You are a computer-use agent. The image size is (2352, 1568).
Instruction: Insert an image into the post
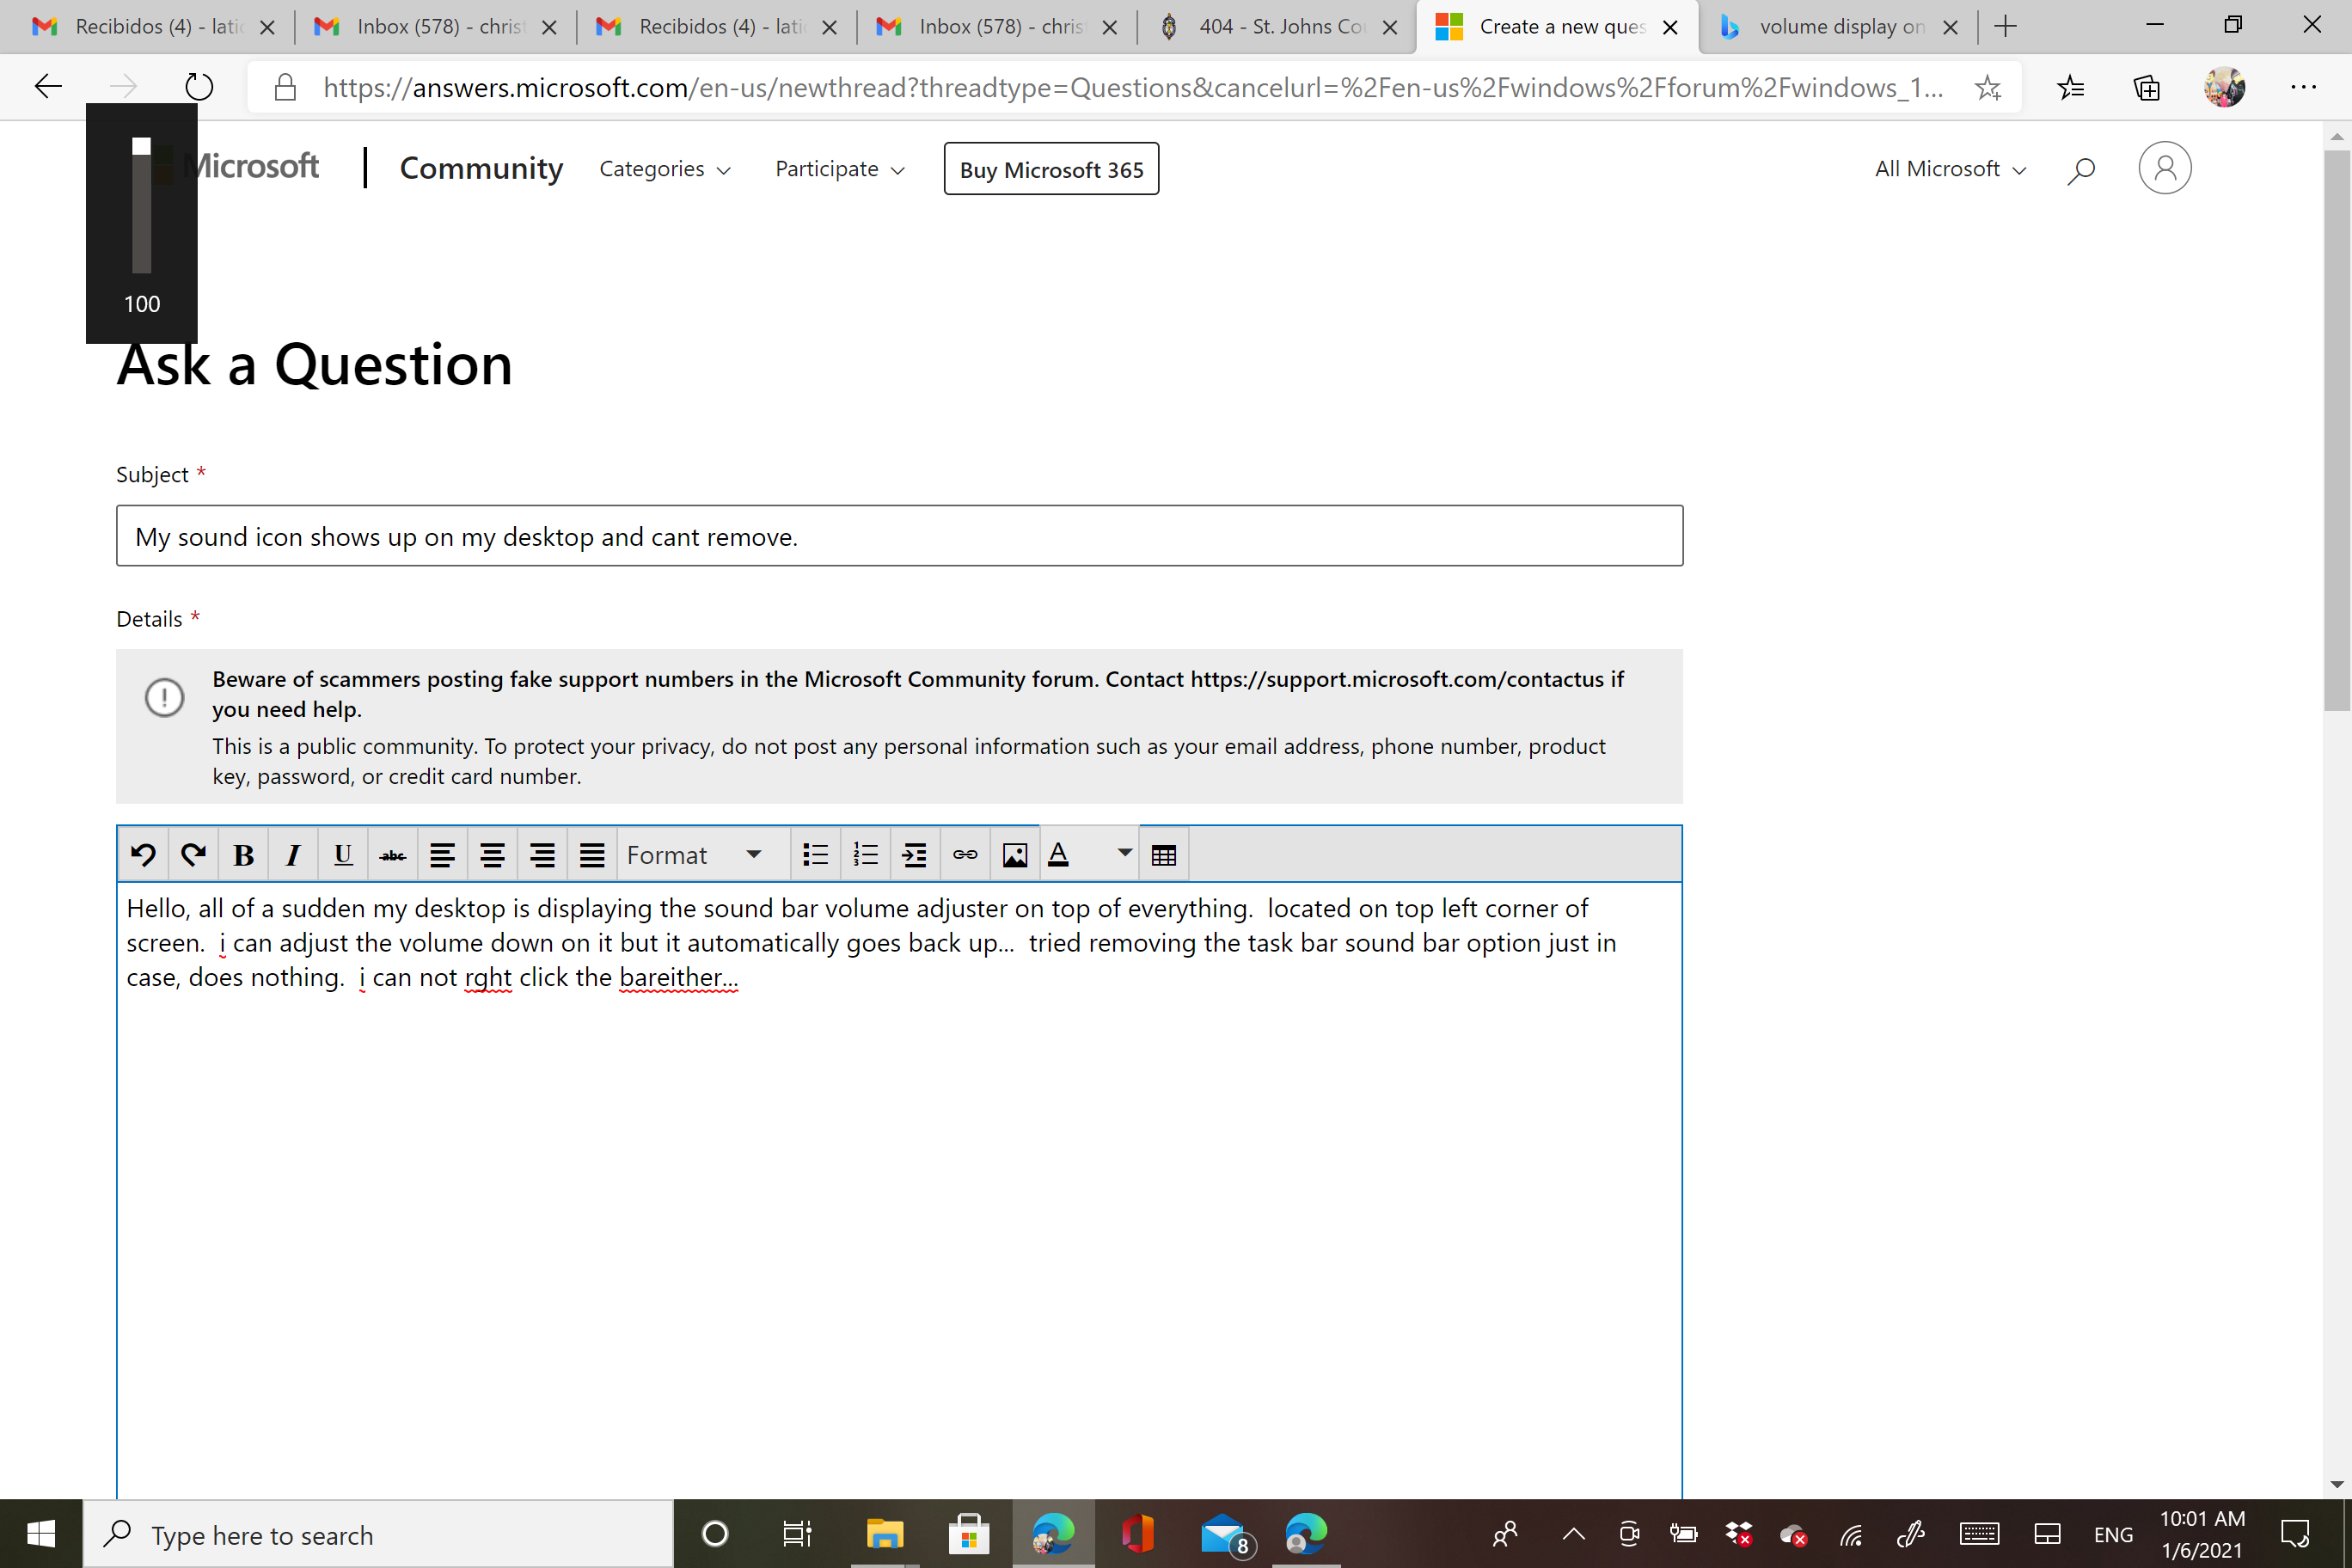(1015, 854)
